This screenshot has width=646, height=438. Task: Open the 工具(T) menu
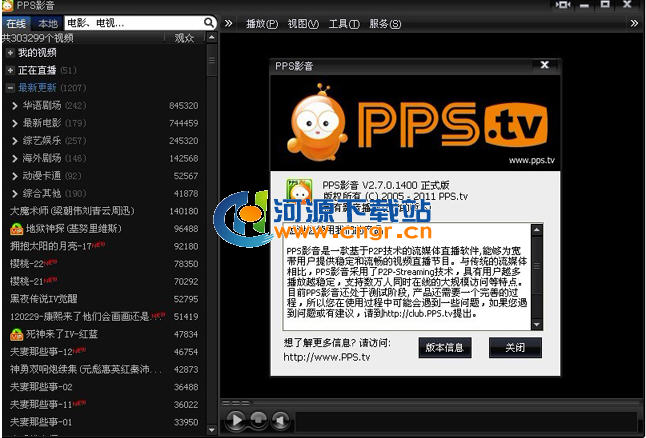click(343, 23)
